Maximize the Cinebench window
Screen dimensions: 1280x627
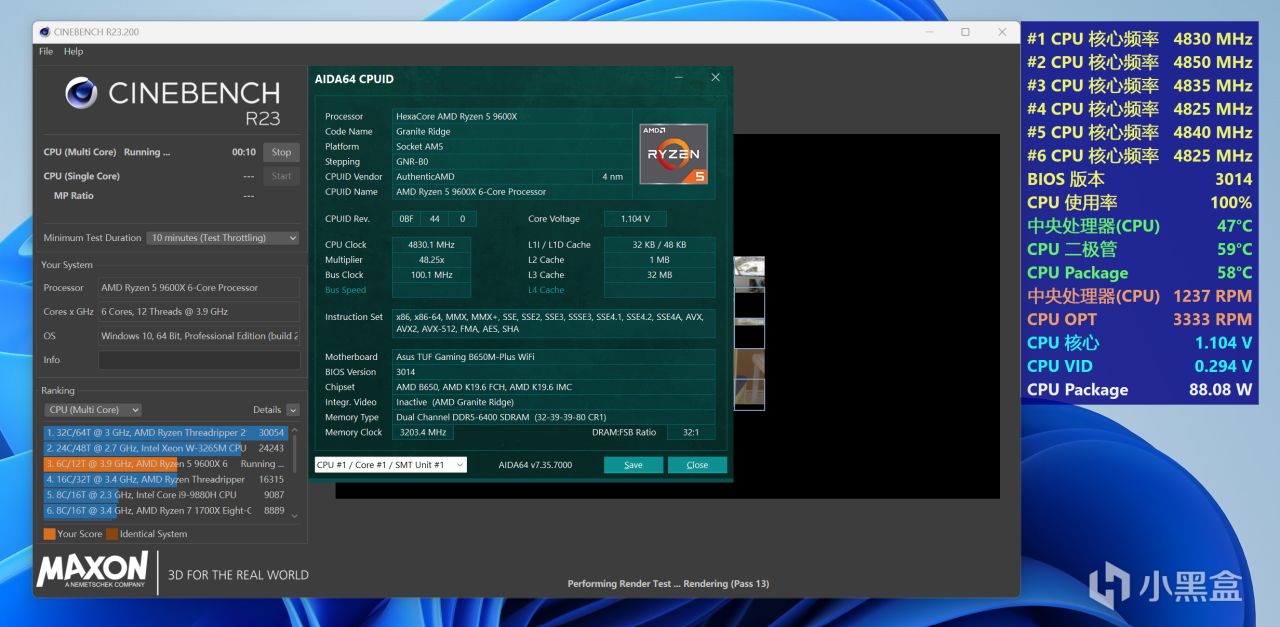[965, 32]
